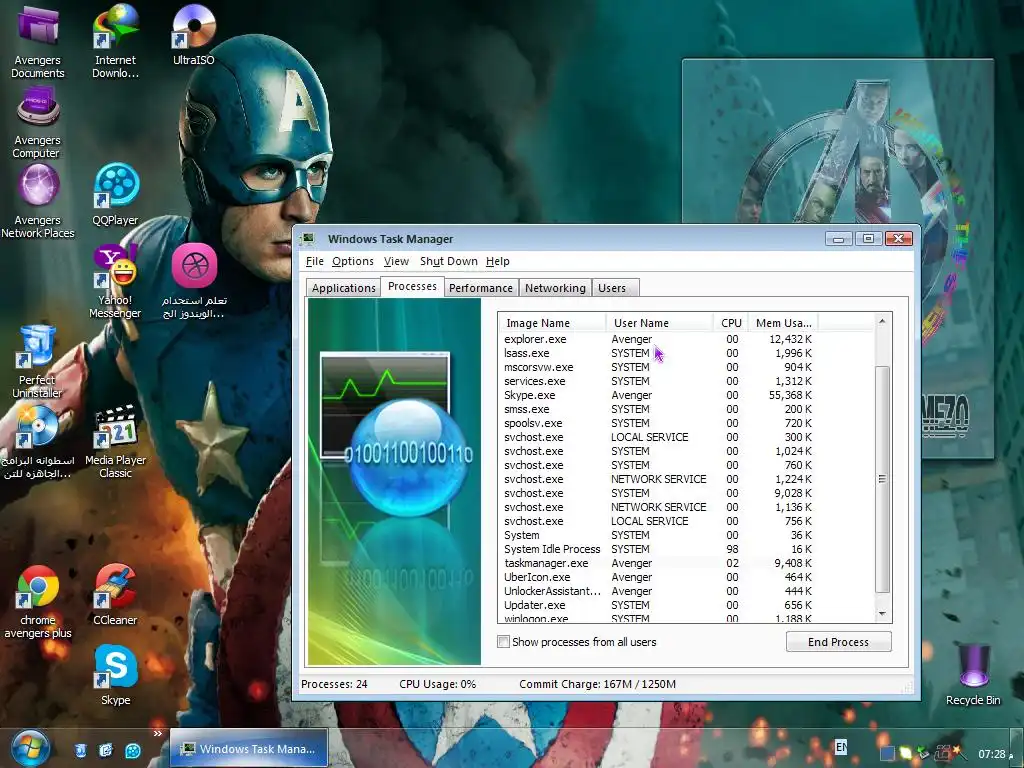1024x768 pixels.
Task: Open CCleaner desktop shortcut
Action: (116, 595)
